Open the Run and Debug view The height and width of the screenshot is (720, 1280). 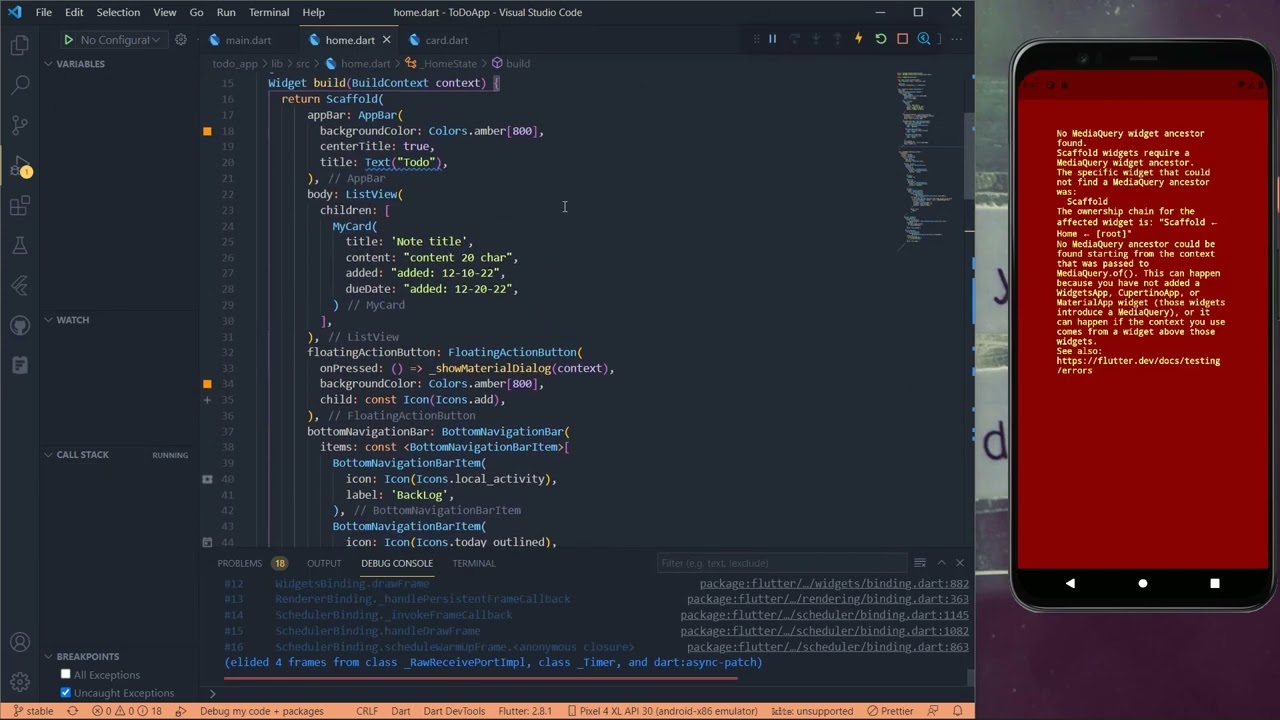tap(20, 166)
